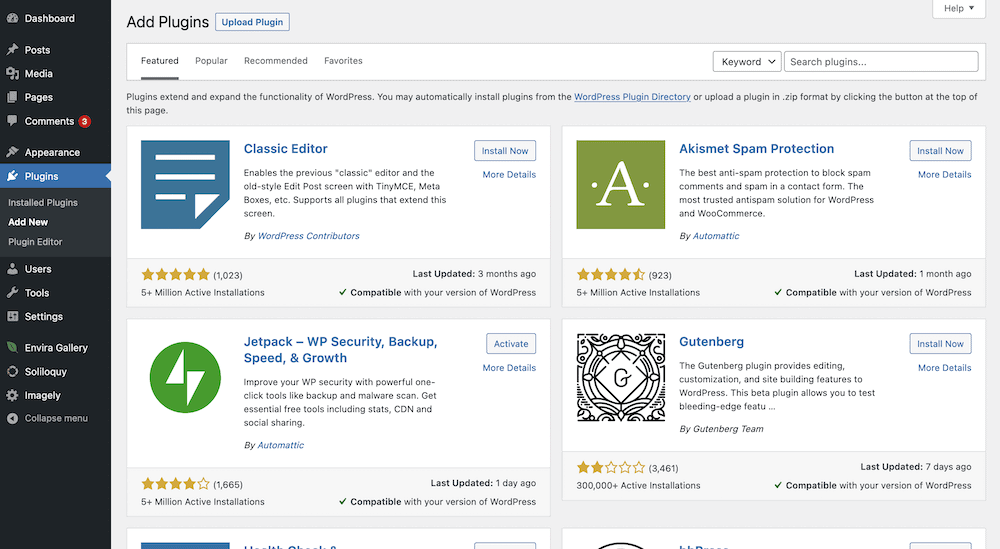Click Gutenberg's '300,000+ Active Installations' text

click(638, 486)
